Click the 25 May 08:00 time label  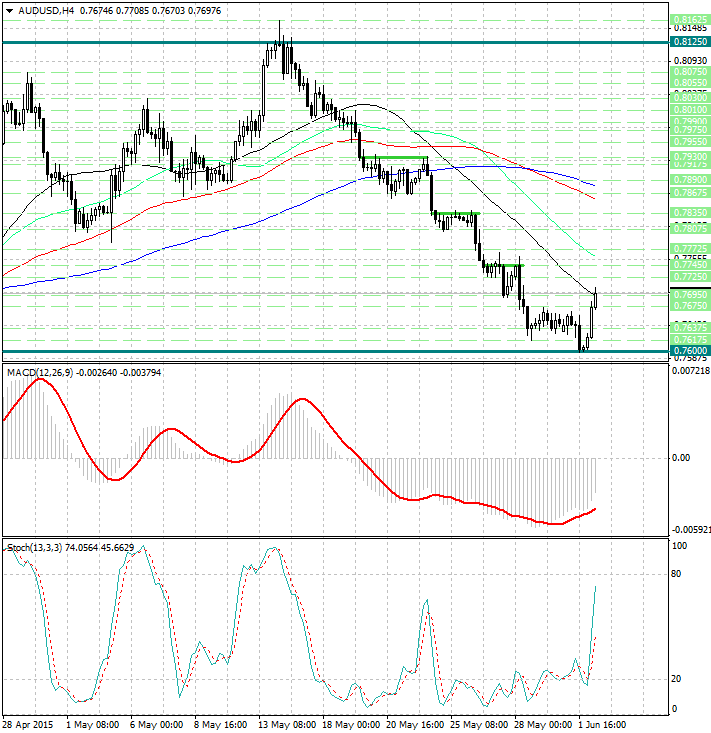tap(479, 725)
